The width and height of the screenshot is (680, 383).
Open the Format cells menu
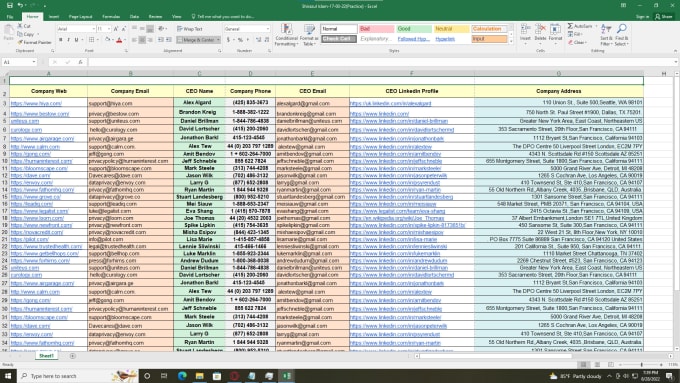[555, 33]
